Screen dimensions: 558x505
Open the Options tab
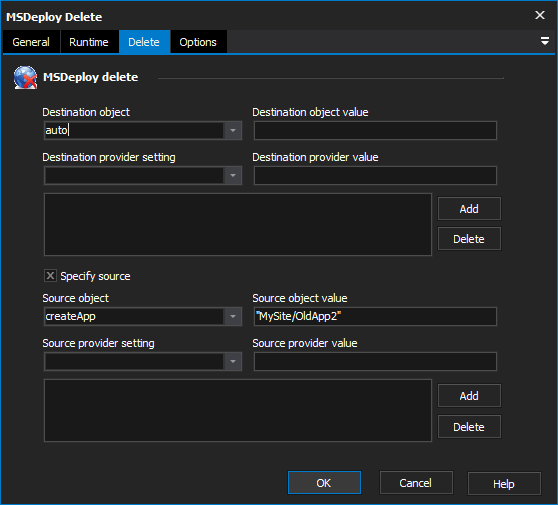click(198, 42)
